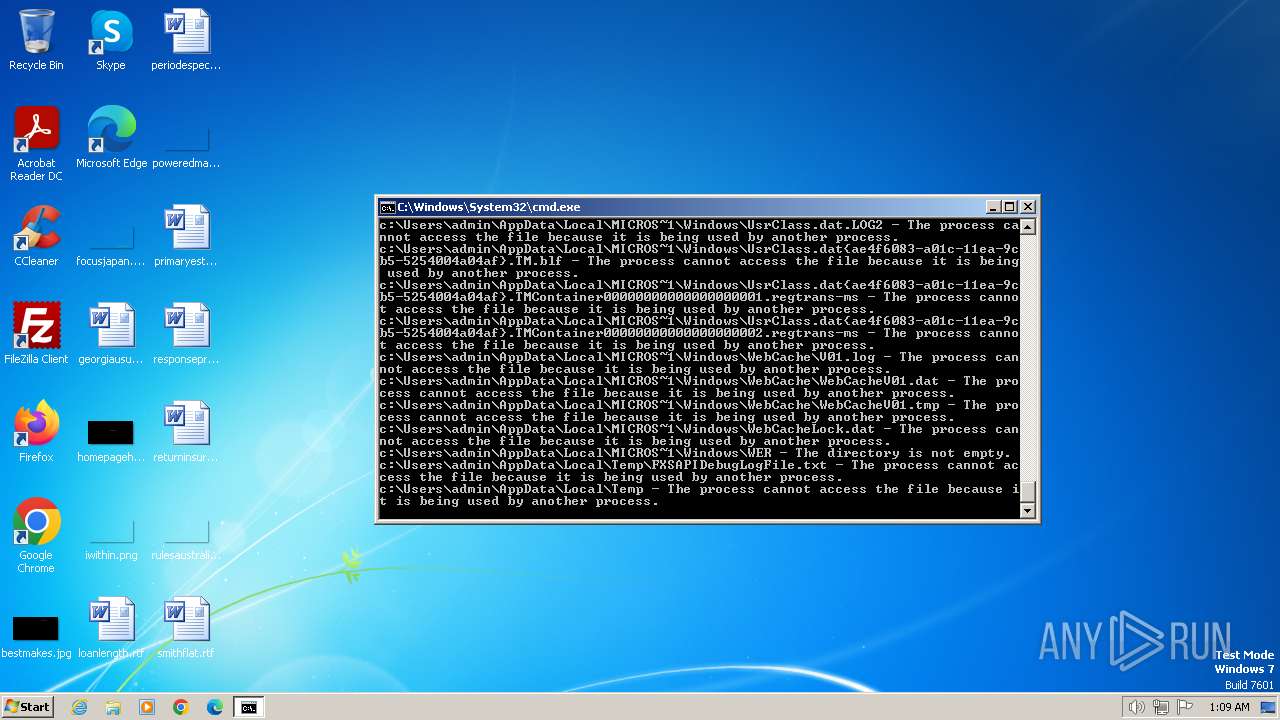Click the FXSAPIDebugLogFile.txt output line
The width and height of the screenshot is (1280, 720).
(698, 471)
